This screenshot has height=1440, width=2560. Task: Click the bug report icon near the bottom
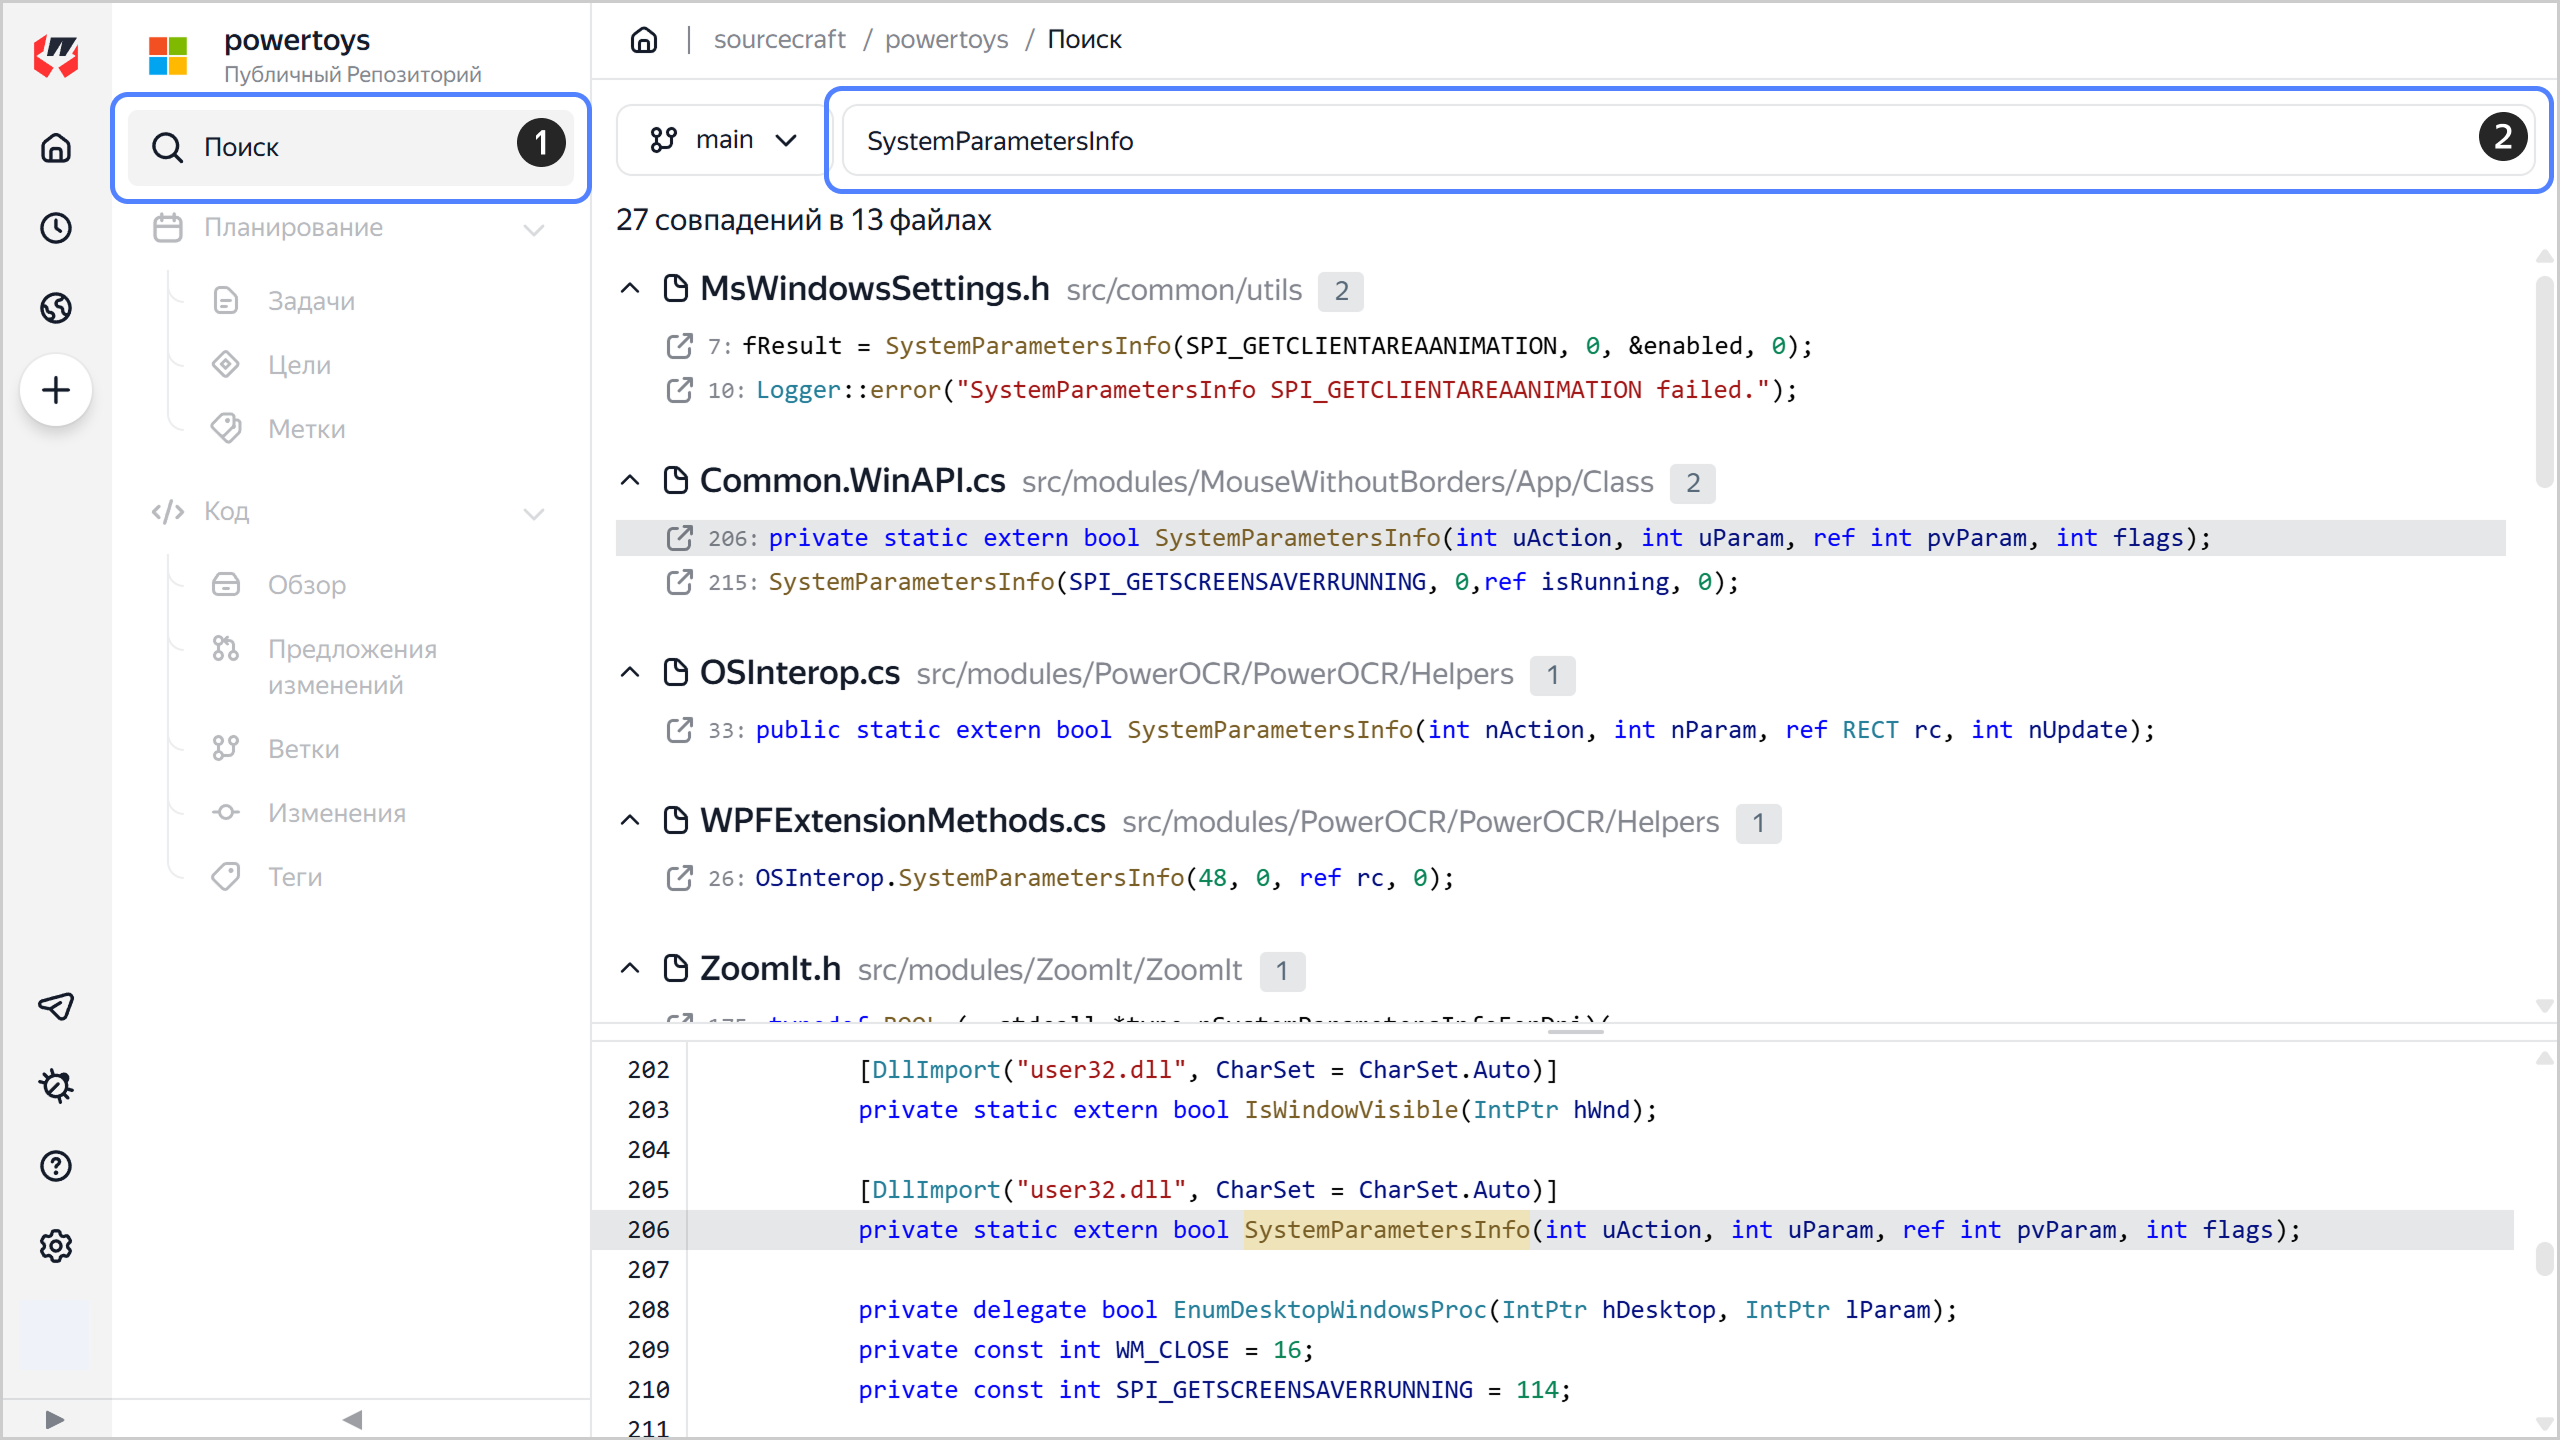[x=56, y=1086]
